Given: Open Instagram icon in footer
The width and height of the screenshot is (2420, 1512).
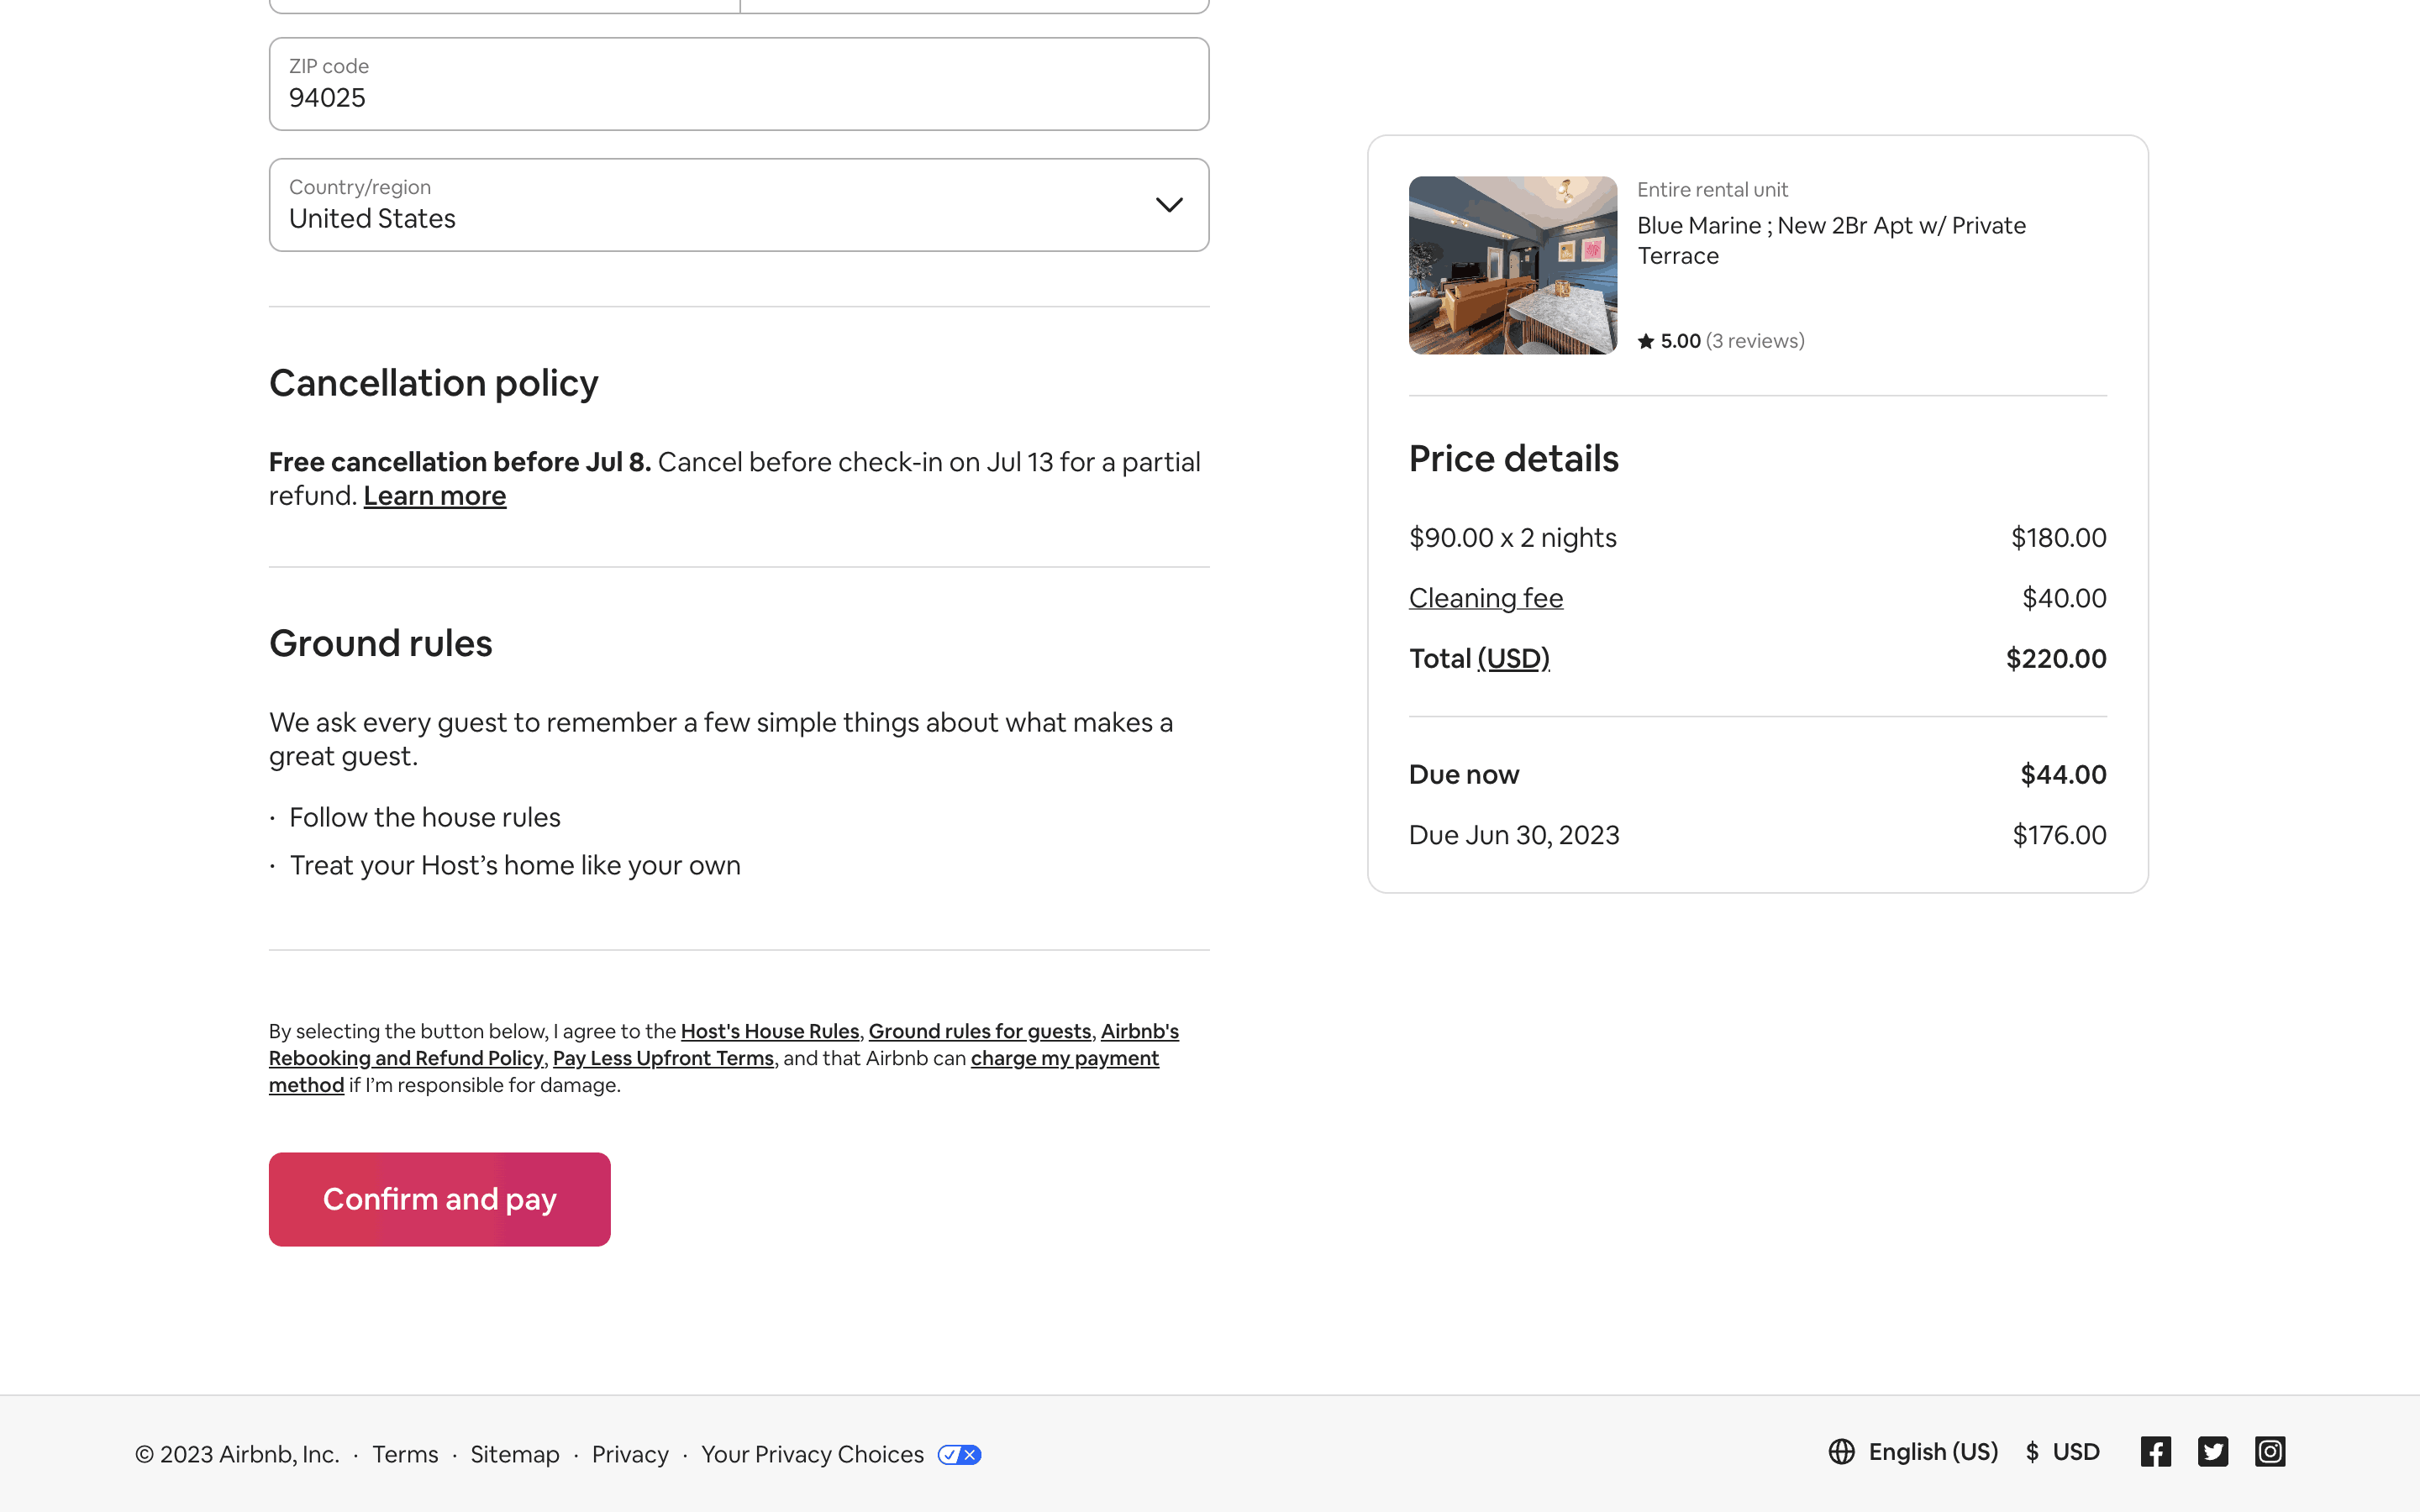Looking at the screenshot, I should pyautogui.click(x=2269, y=1452).
